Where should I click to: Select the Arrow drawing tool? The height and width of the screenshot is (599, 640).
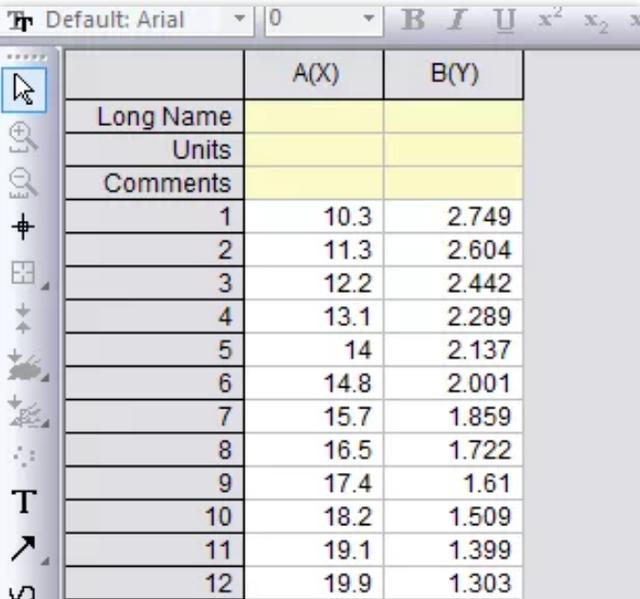23,548
